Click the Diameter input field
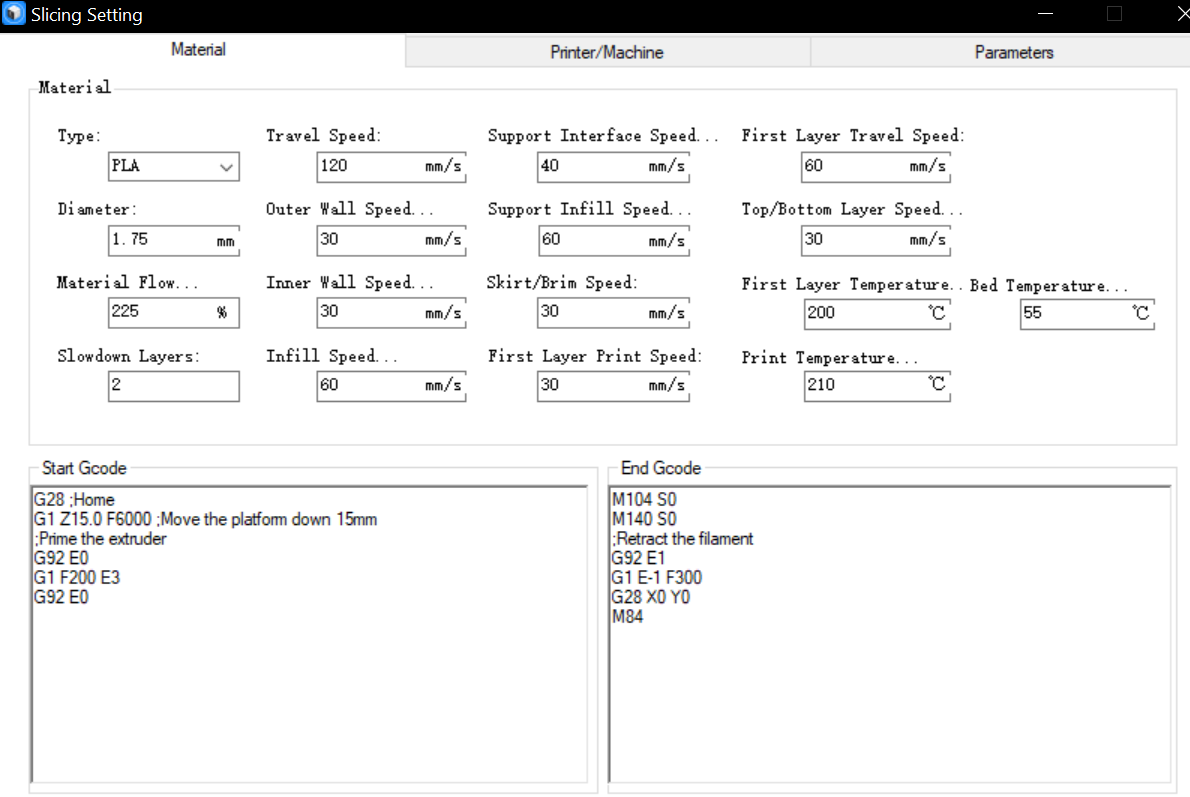 [174, 240]
